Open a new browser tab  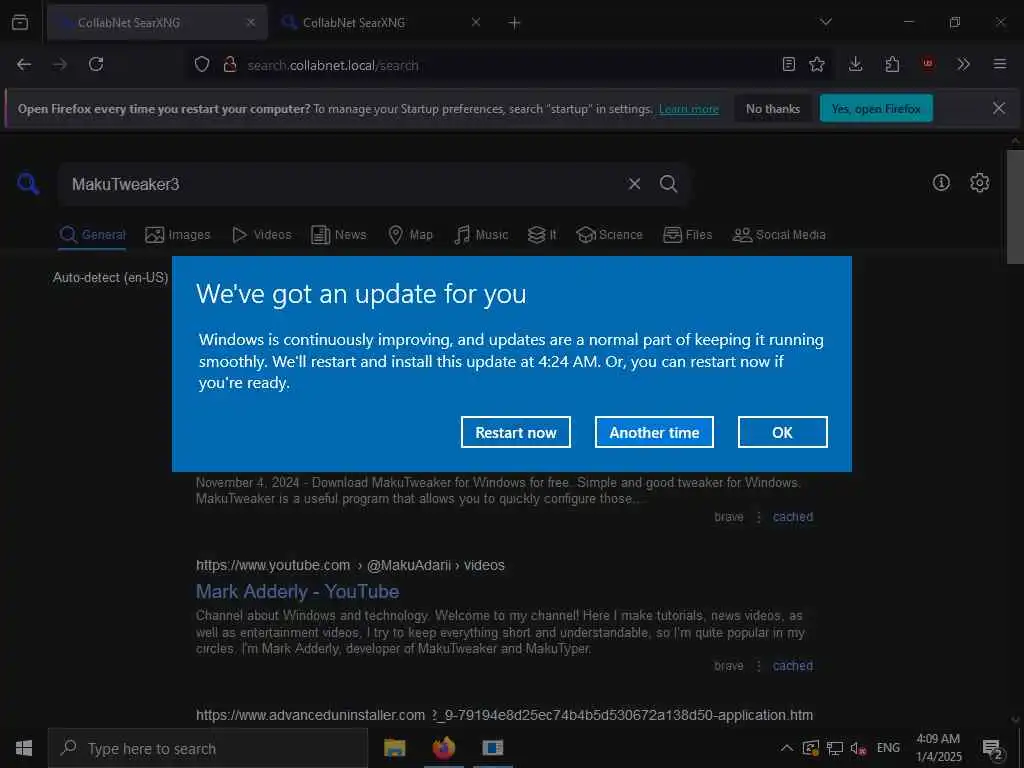click(x=515, y=23)
